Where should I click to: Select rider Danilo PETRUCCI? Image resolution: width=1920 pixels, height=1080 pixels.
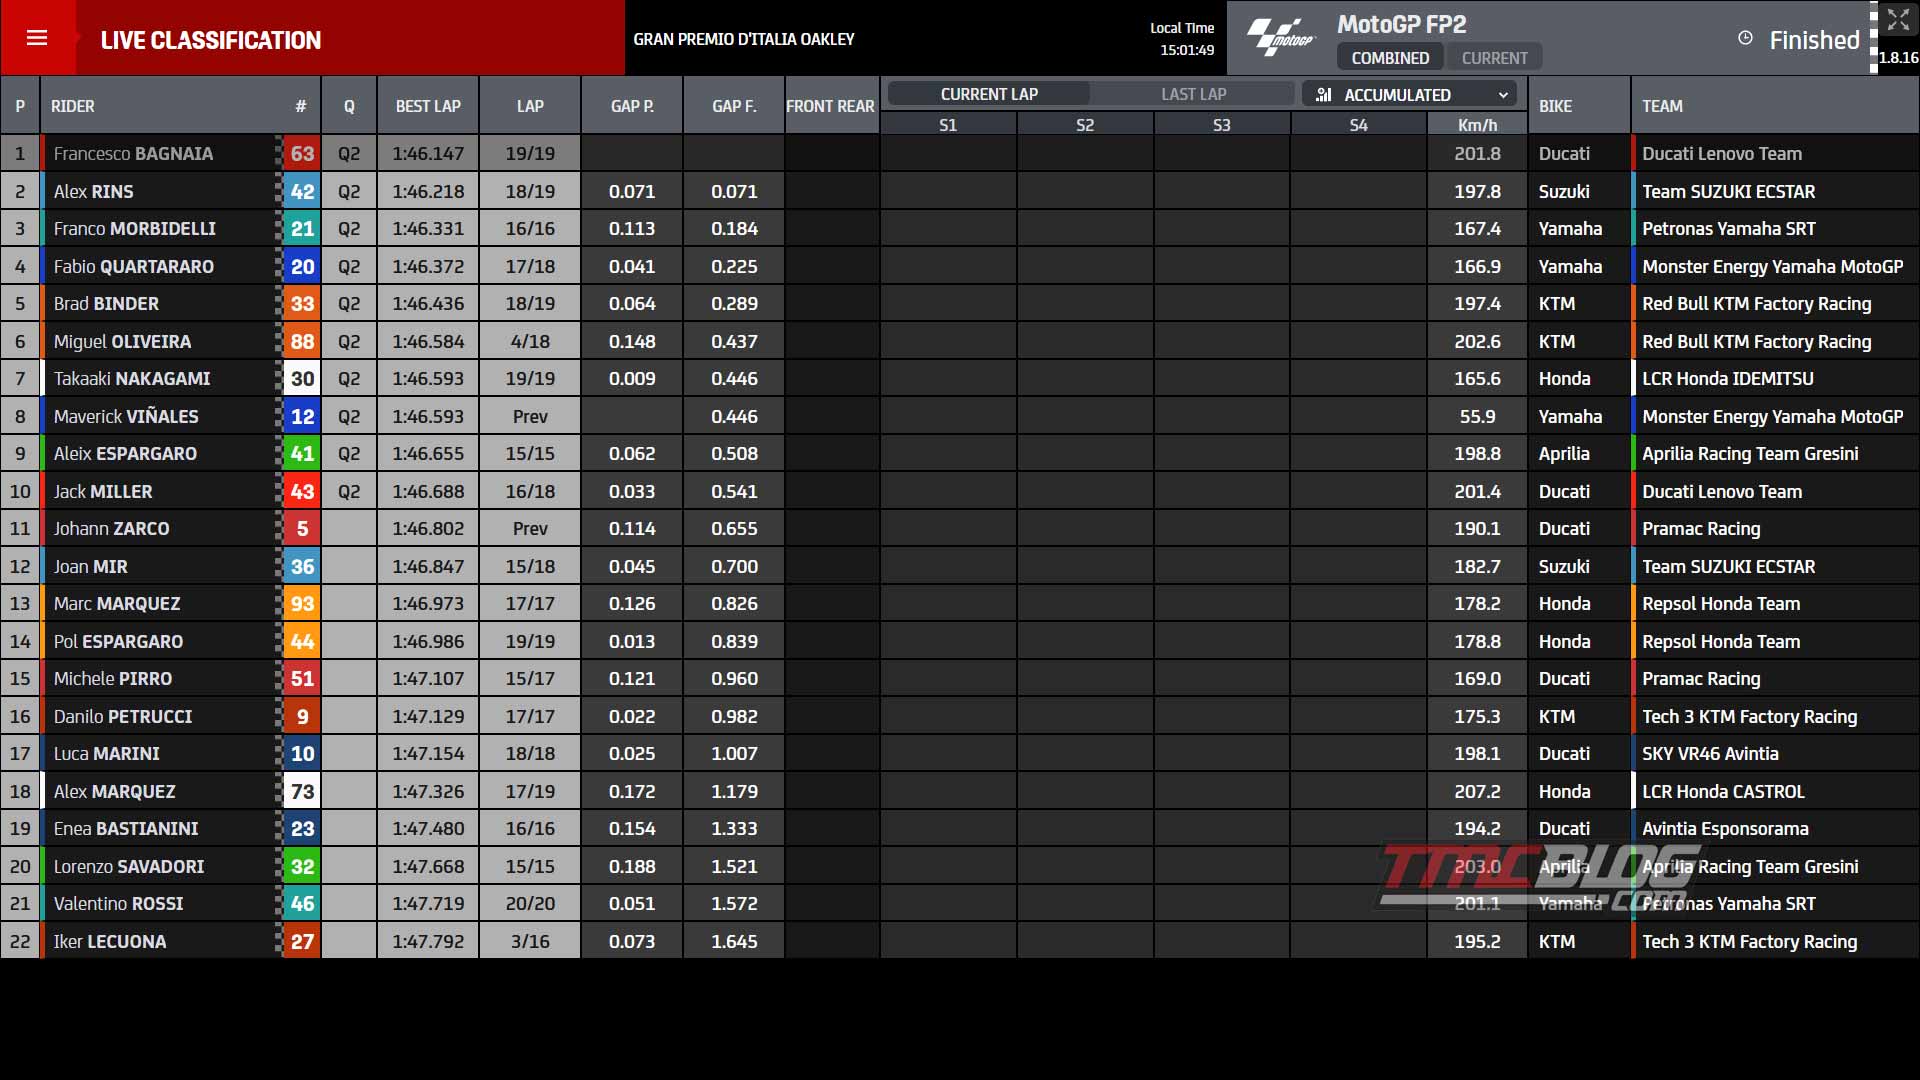pos(123,717)
